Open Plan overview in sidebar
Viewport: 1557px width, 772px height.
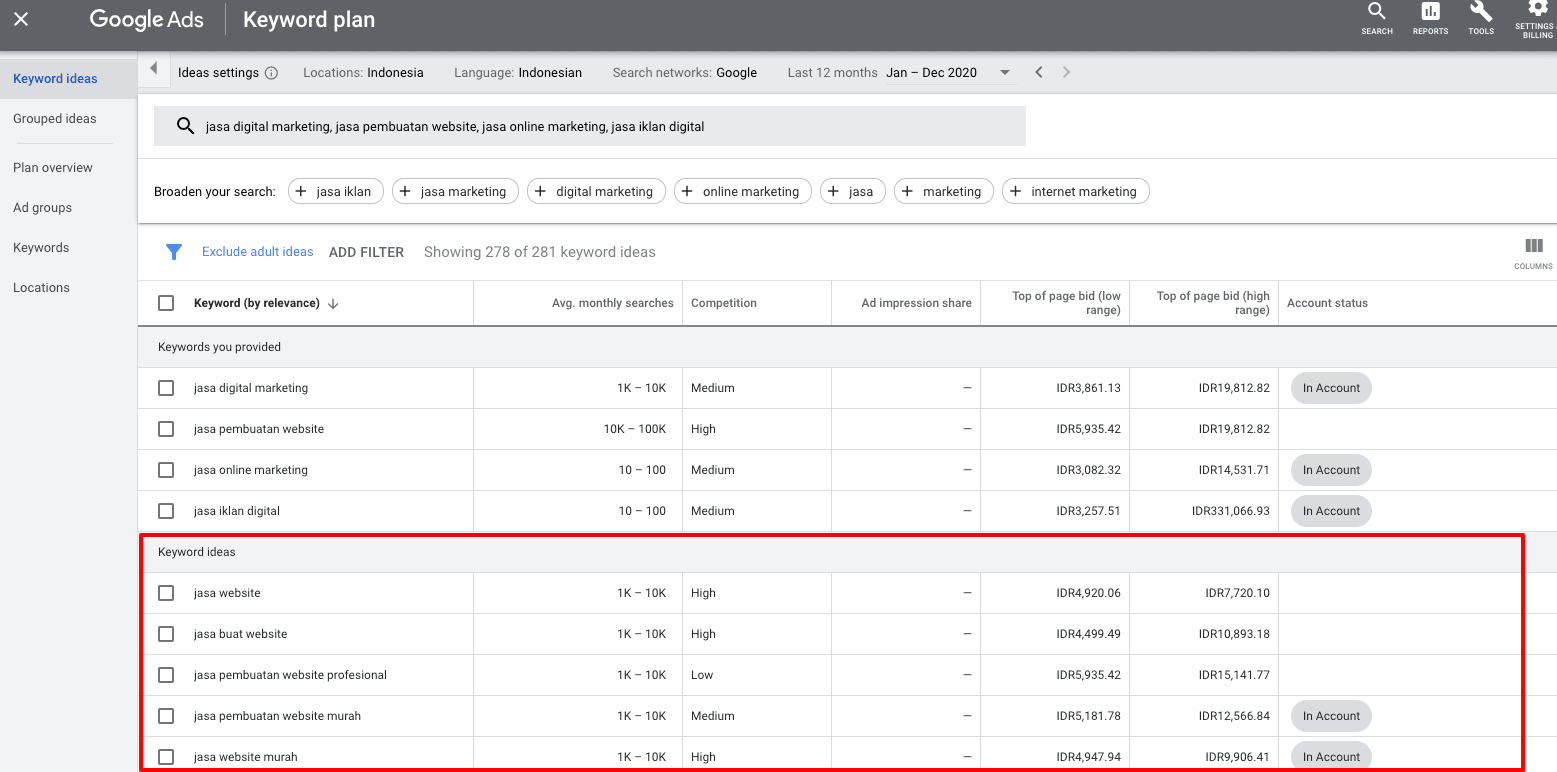point(53,168)
